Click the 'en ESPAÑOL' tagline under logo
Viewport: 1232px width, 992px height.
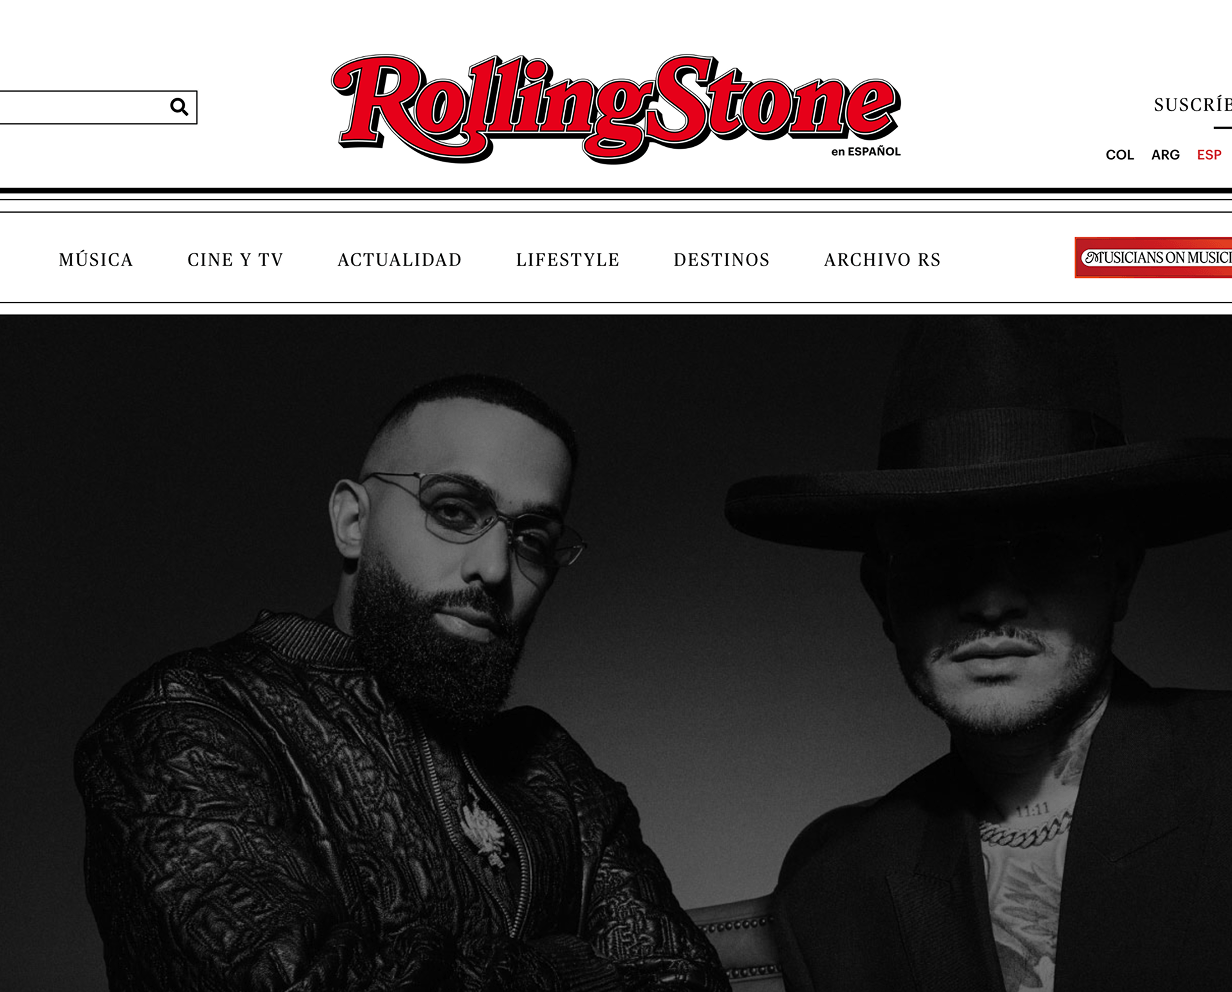point(866,152)
